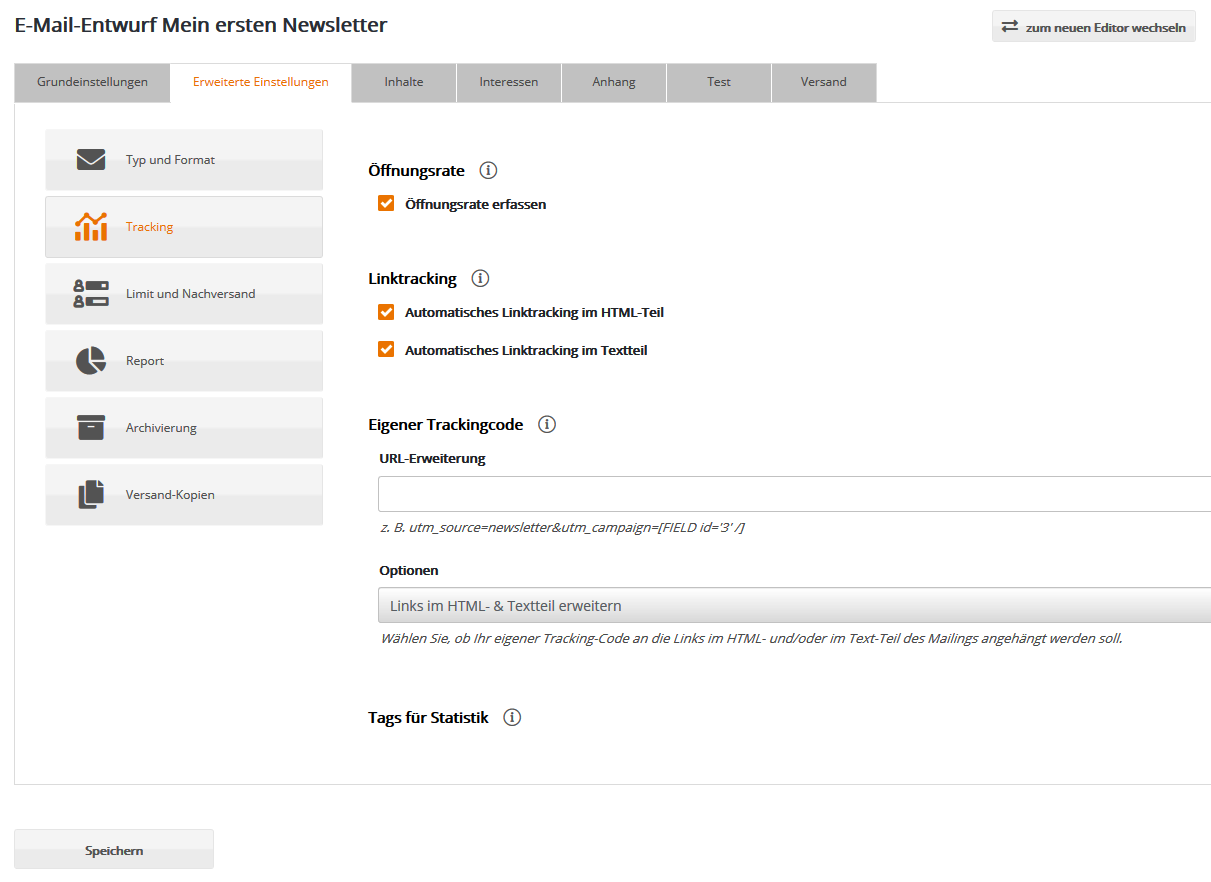
Task: Open Limit und Nachversand via its sidebar icon
Action: pyautogui.click(x=91, y=293)
